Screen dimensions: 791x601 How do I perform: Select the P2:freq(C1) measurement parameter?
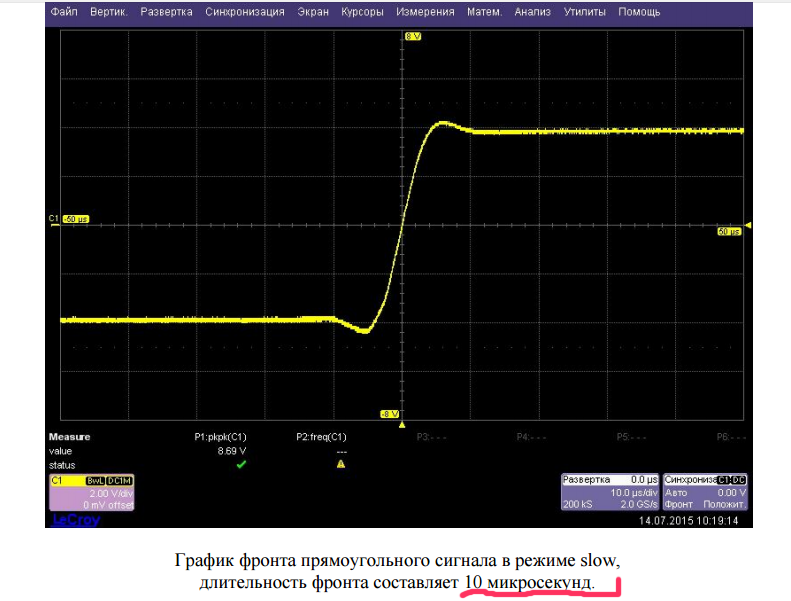(x=321, y=437)
